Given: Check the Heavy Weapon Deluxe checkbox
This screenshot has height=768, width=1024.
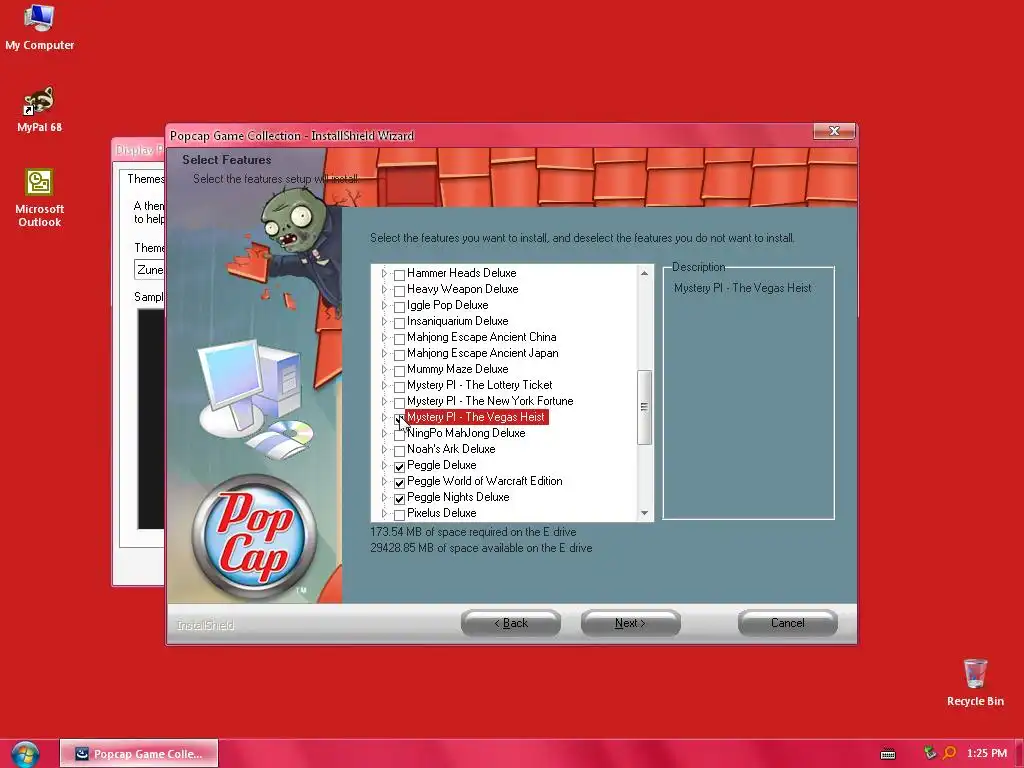Looking at the screenshot, I should point(399,291).
